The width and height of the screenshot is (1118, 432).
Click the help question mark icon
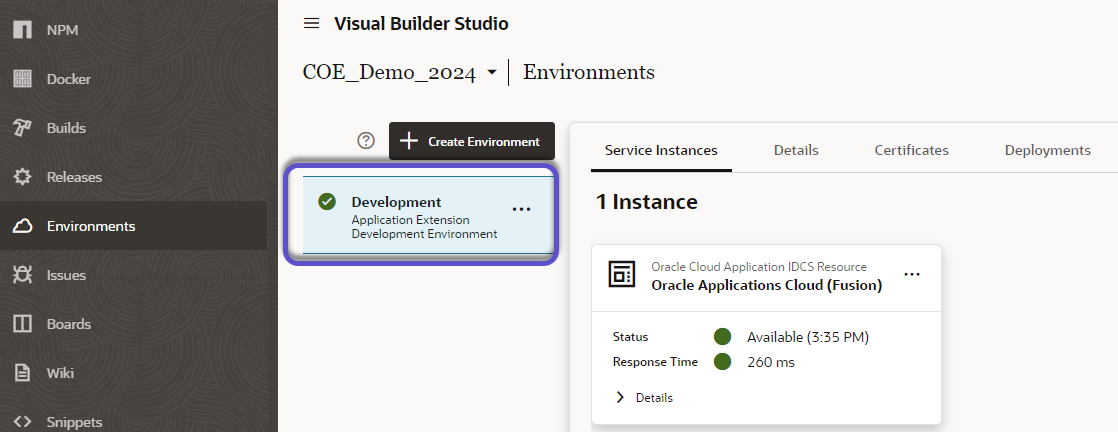coord(366,141)
